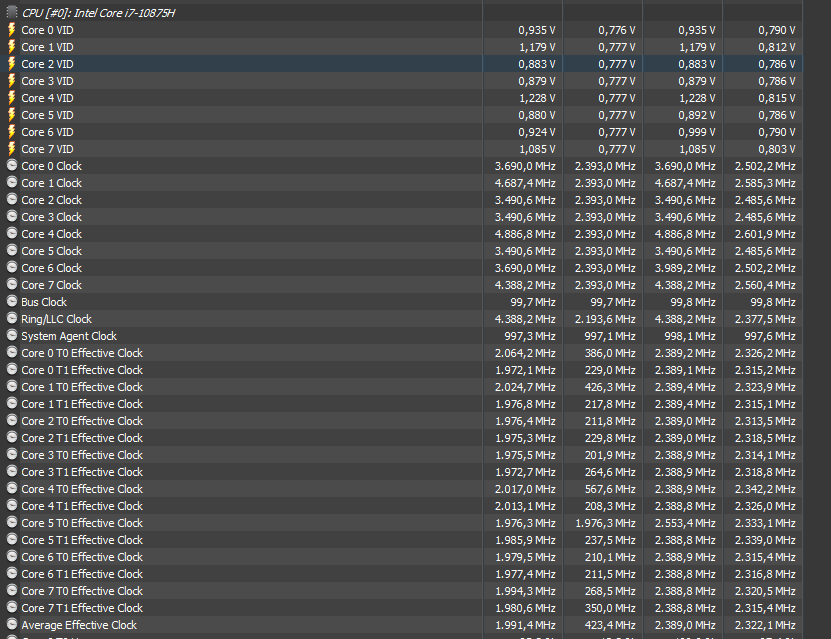831x639 pixels.
Task: Click the voltage icon for Core 4 VID
Action: point(12,97)
